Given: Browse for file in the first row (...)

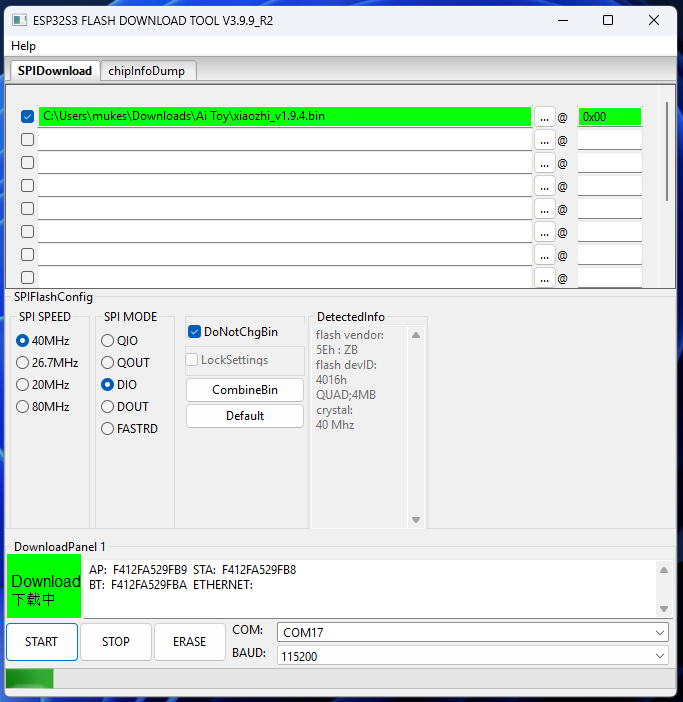Looking at the screenshot, I should 544,117.
